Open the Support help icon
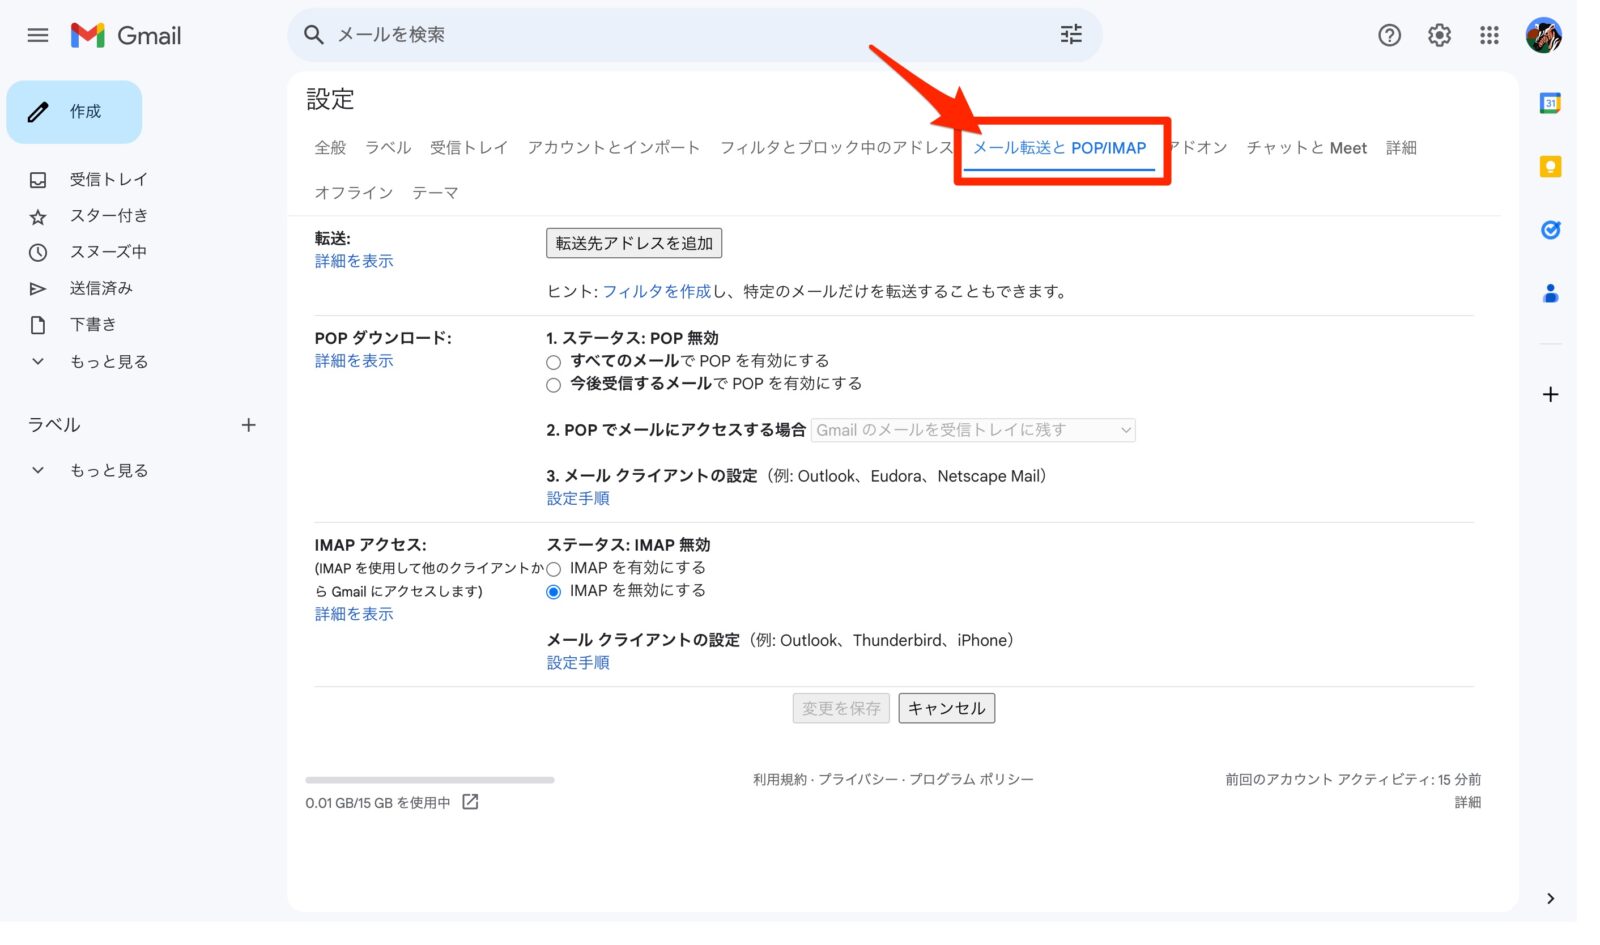 tap(1389, 35)
